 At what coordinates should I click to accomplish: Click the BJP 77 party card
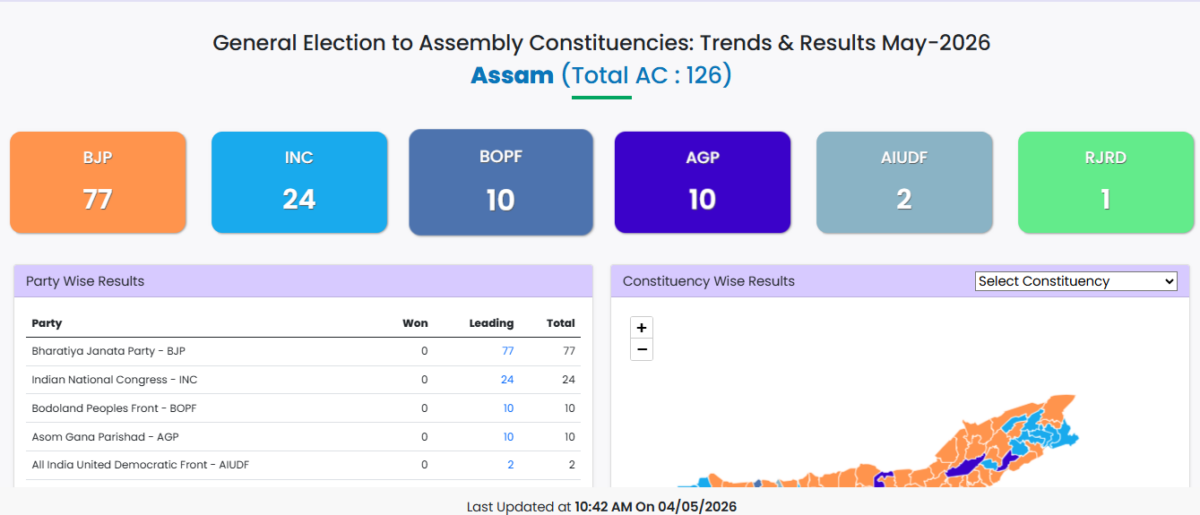(x=98, y=183)
